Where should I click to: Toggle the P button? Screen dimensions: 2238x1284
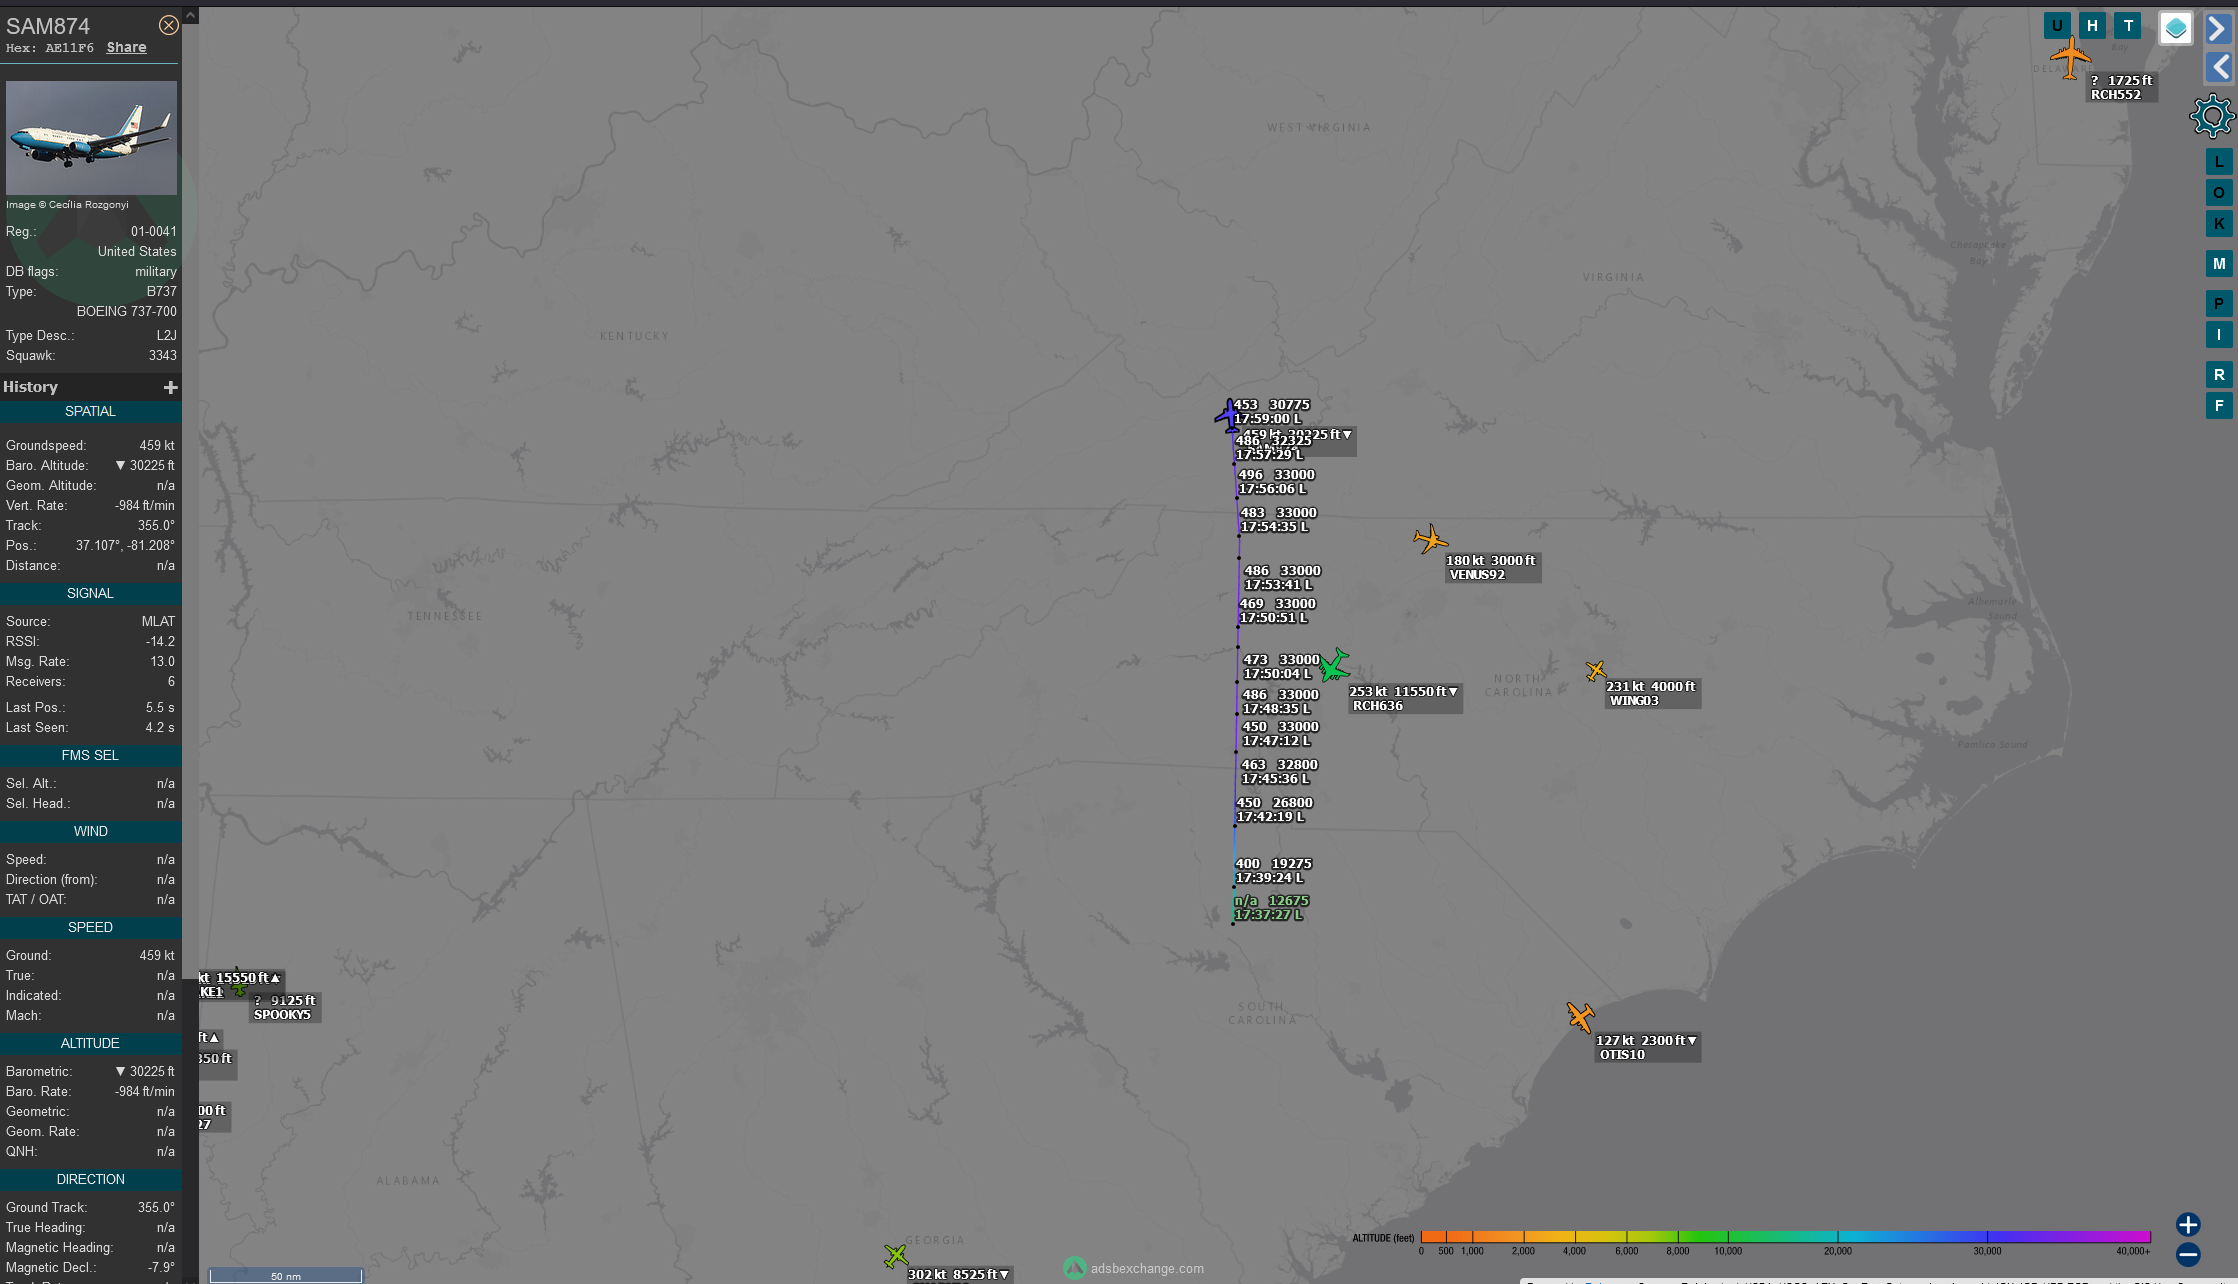point(2219,303)
